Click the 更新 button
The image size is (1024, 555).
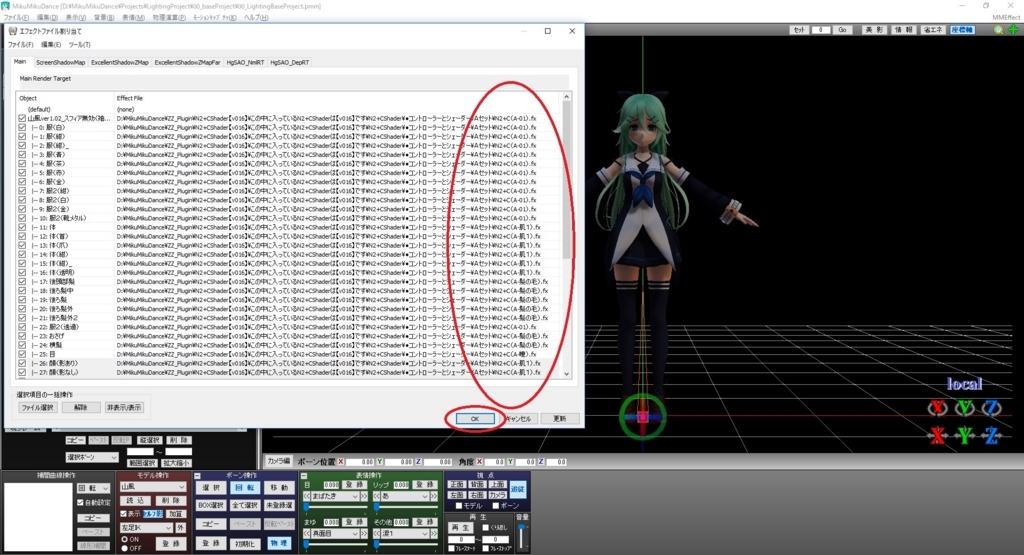click(x=560, y=419)
